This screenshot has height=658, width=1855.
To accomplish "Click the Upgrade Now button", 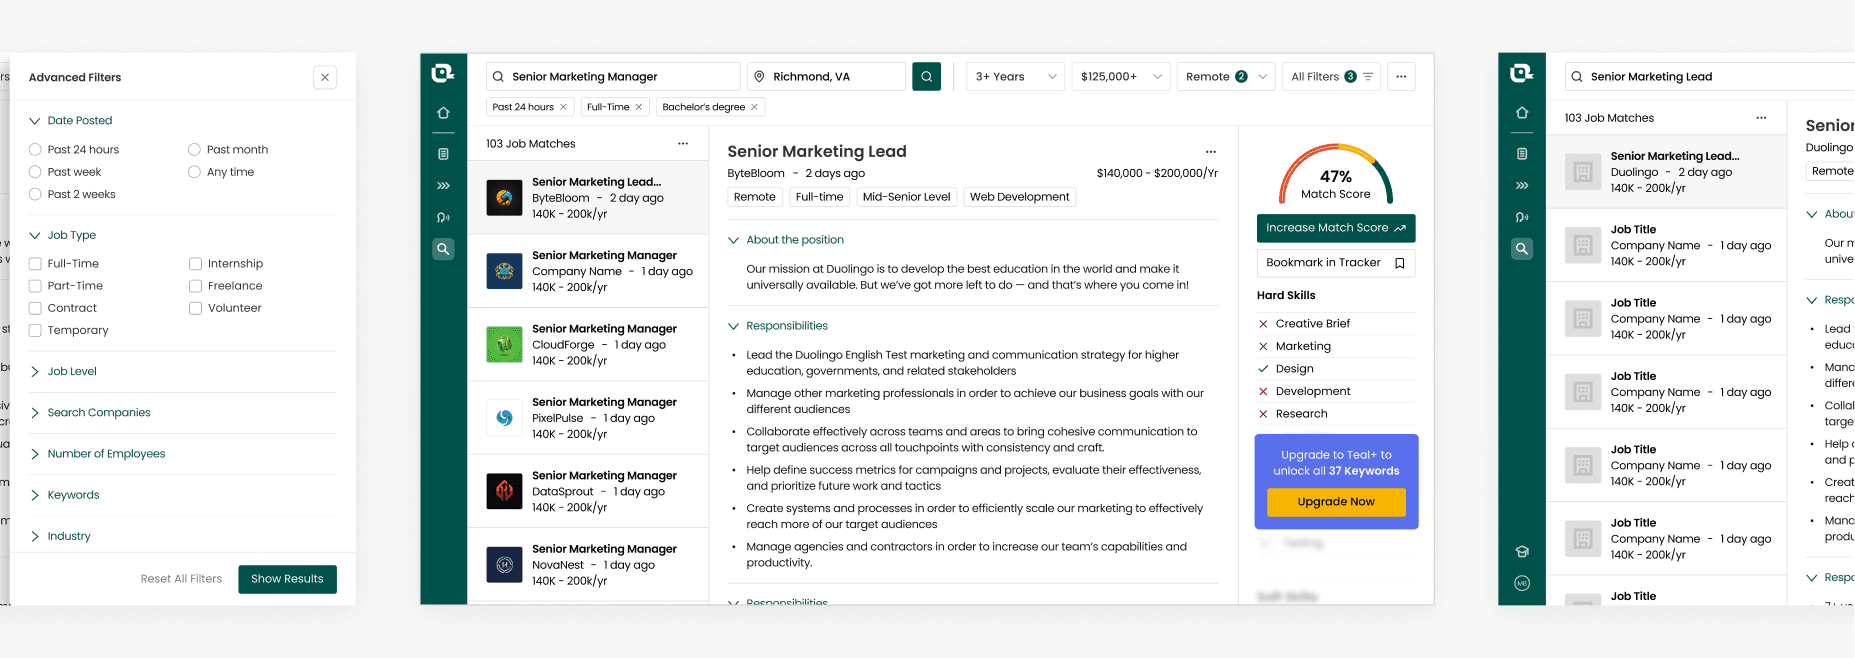I will [x=1336, y=502].
